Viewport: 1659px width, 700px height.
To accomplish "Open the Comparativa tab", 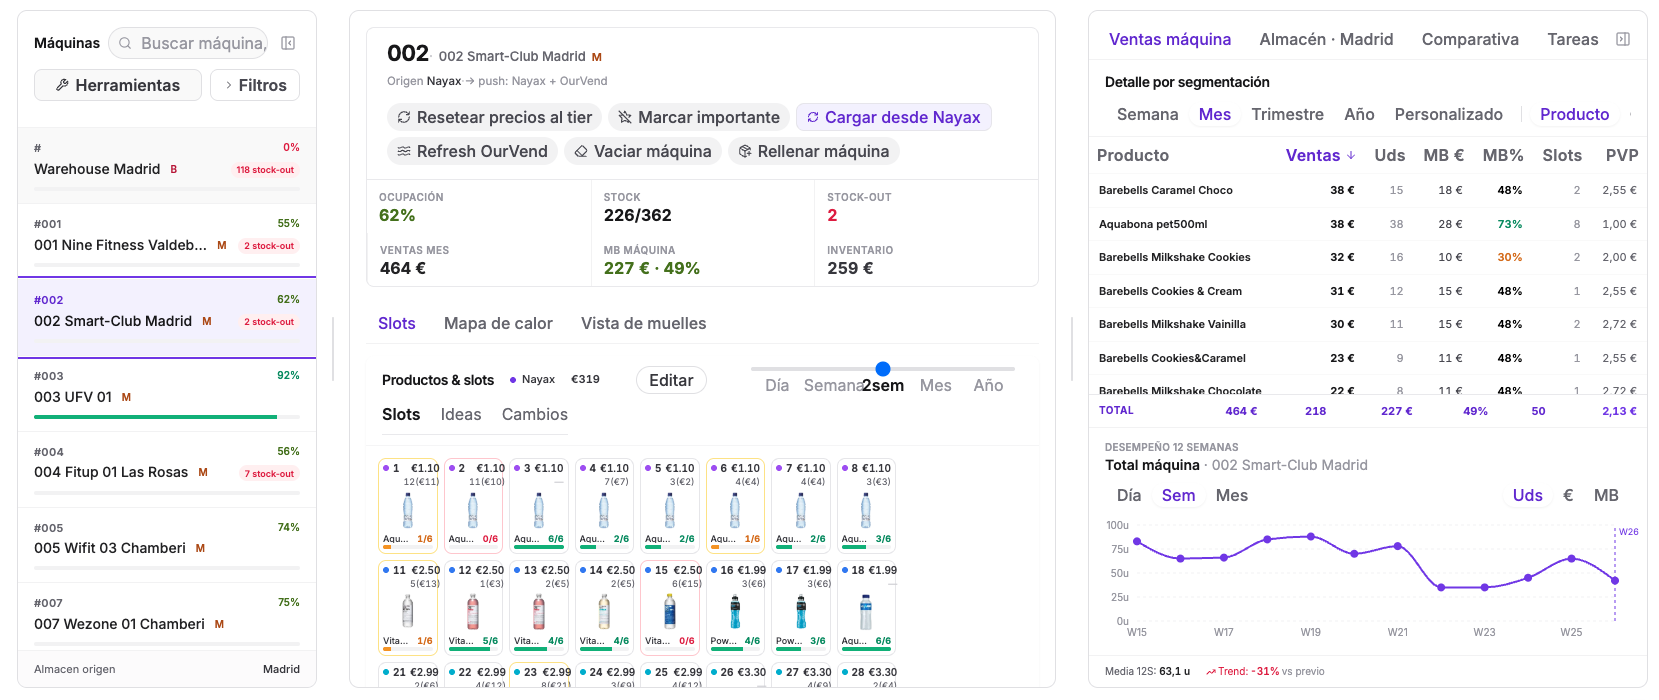I will coord(1470,39).
